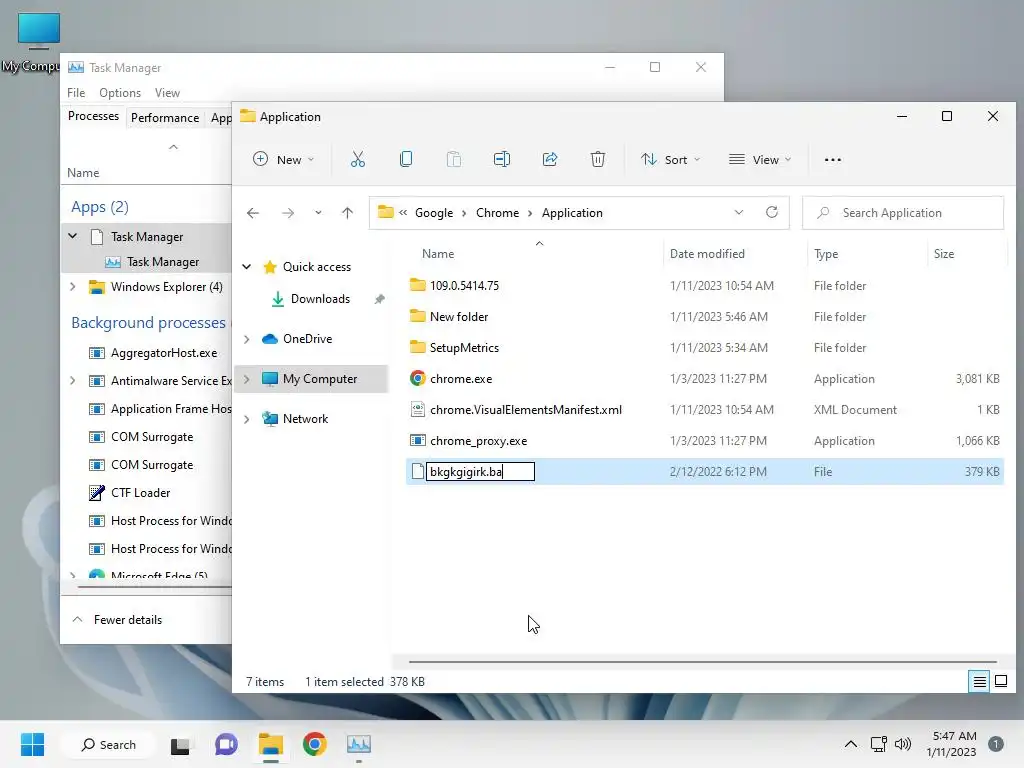1024x768 pixels.
Task: Select Downloads in the navigation pane
Action: tap(320, 299)
